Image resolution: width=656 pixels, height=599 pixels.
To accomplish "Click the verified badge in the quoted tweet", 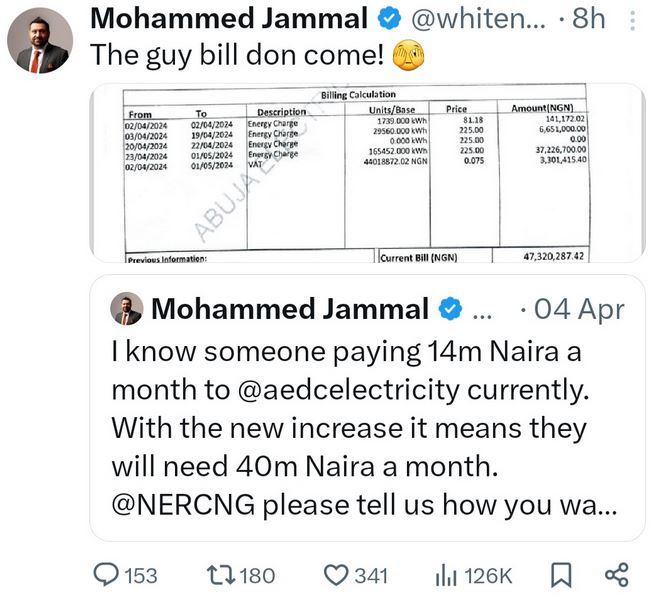I will (x=452, y=309).
